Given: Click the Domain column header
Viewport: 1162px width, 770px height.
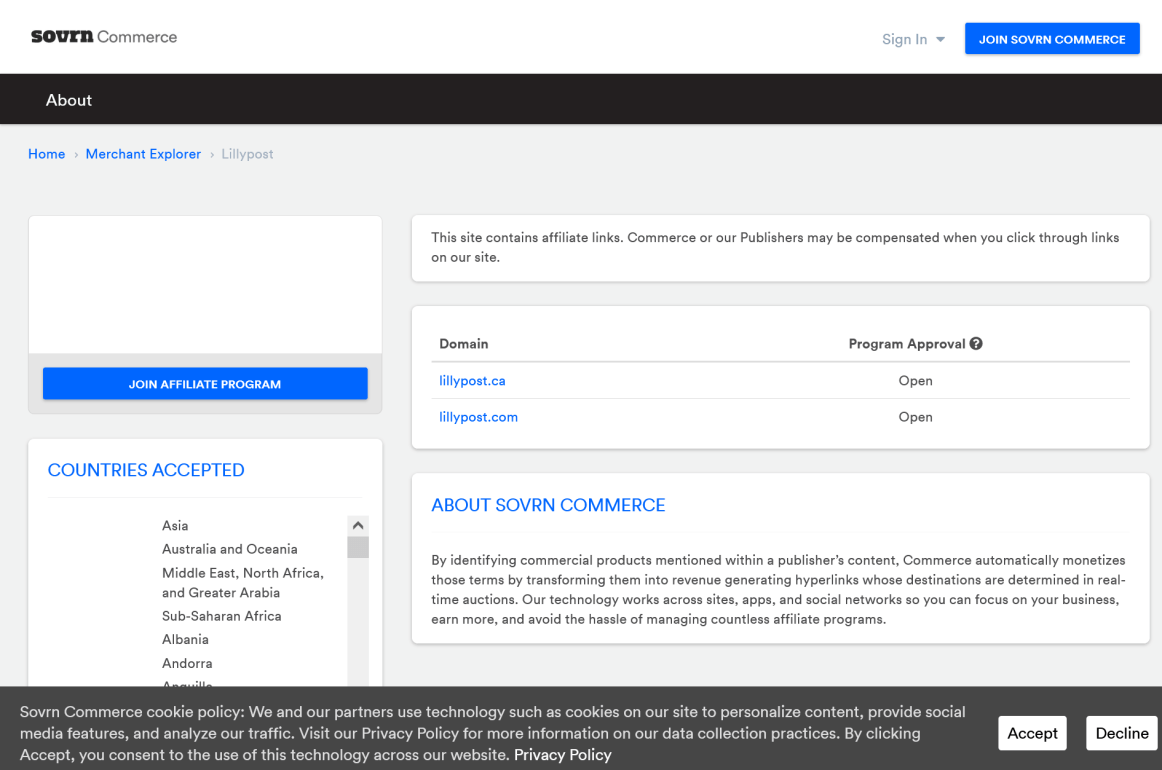Looking at the screenshot, I should (x=464, y=344).
